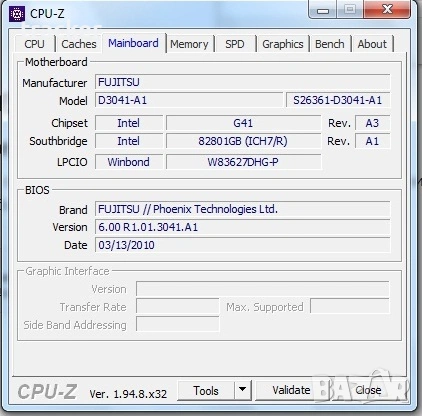Image resolution: width=422 pixels, height=416 pixels.
Task: Click the CPU-Z app icon in title bar
Action: [16, 14]
